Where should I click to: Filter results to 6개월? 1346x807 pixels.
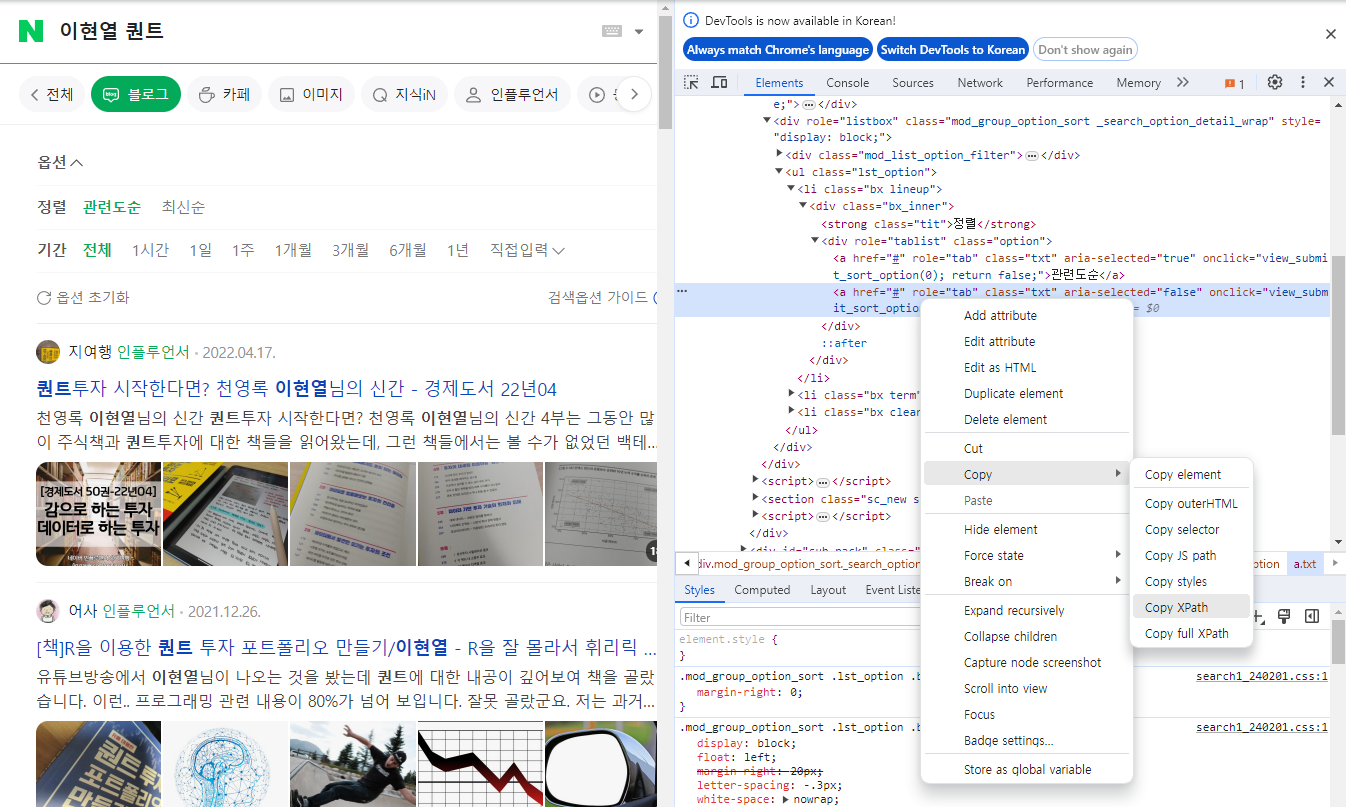[408, 250]
